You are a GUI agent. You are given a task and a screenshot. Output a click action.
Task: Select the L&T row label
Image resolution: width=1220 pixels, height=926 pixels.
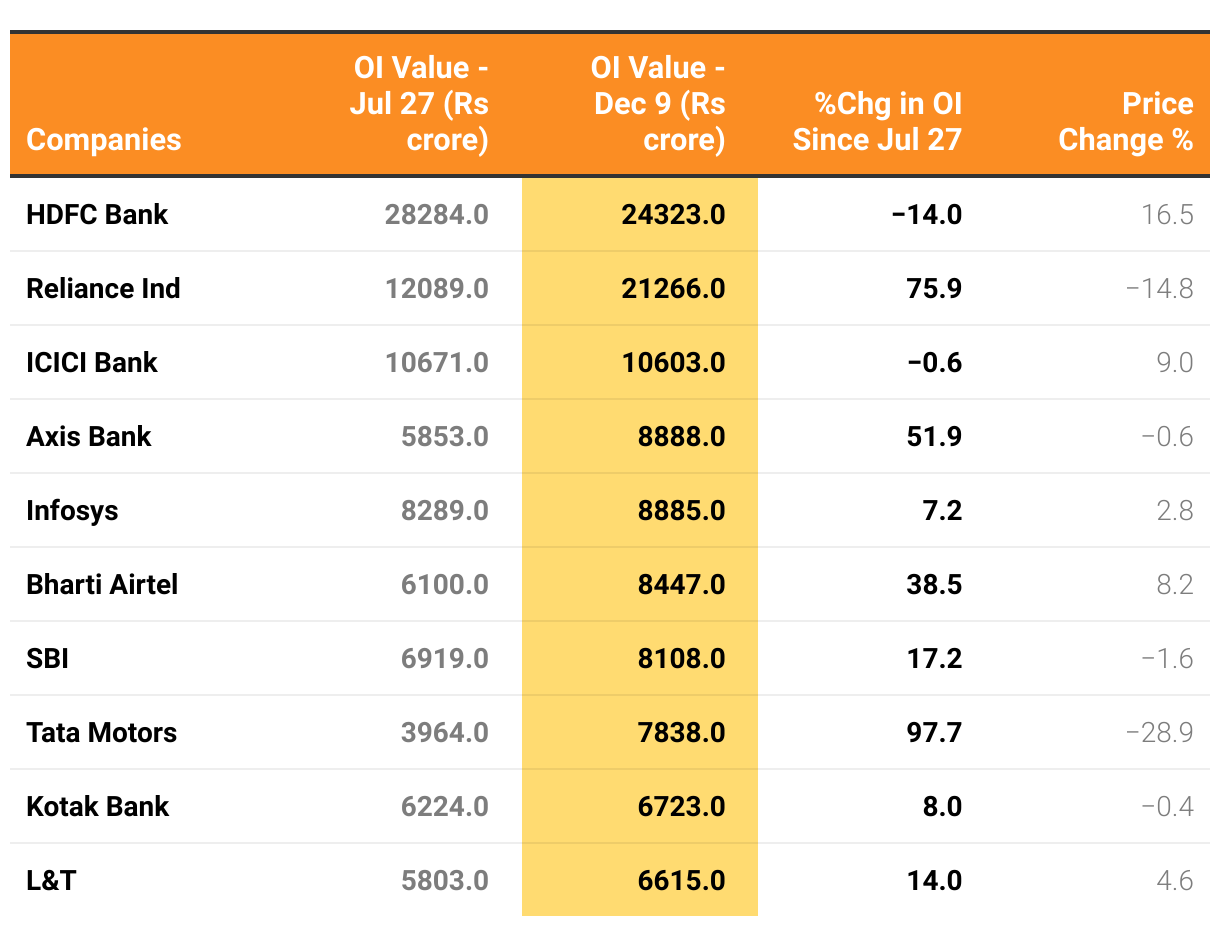(51, 880)
